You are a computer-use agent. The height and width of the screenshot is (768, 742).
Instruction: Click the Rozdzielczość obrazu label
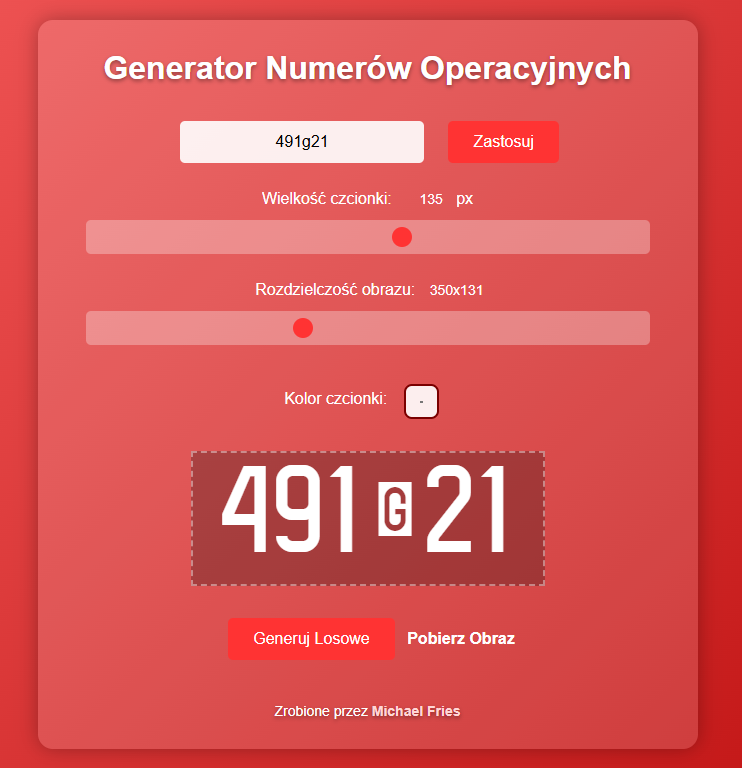(x=335, y=289)
